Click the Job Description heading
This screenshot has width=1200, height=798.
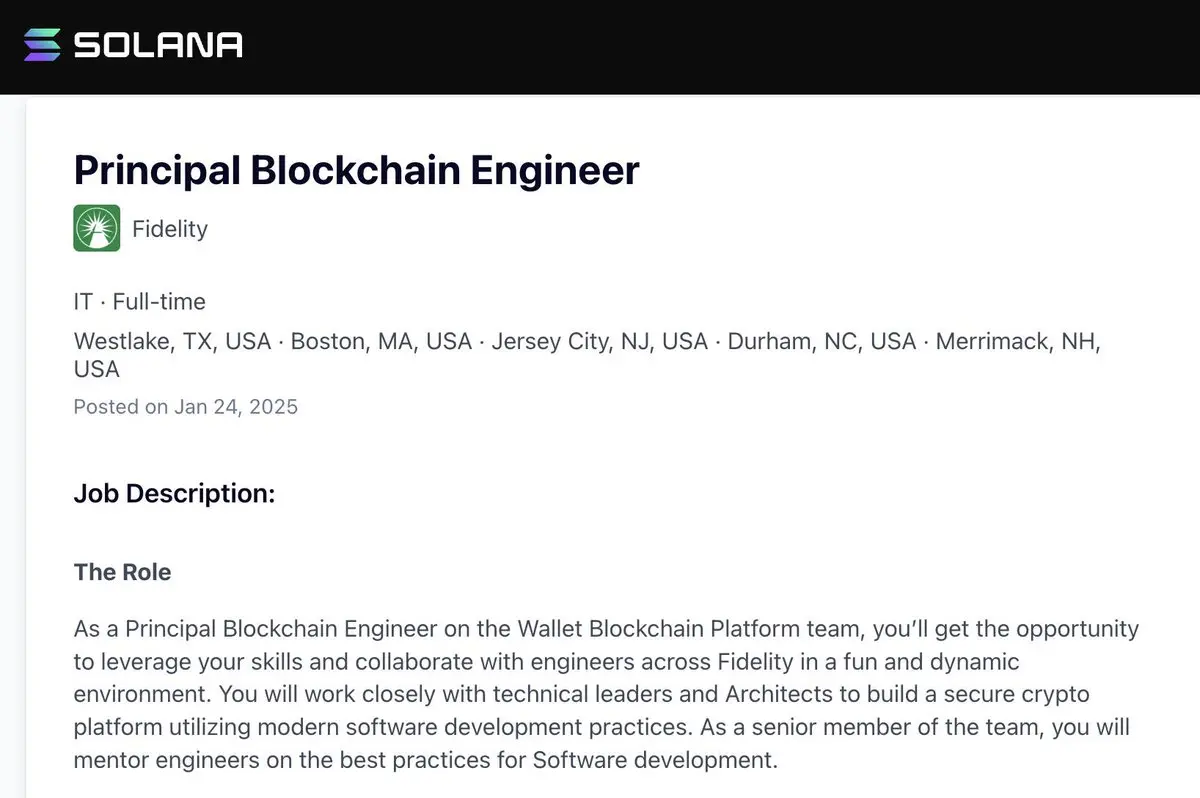(x=174, y=494)
